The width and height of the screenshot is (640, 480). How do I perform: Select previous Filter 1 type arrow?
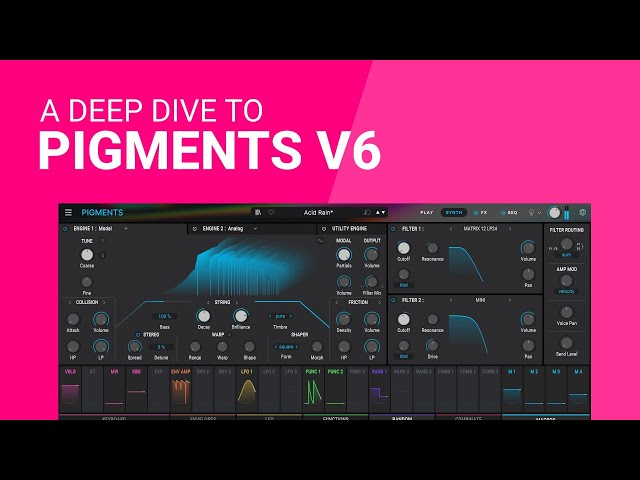click(x=451, y=229)
